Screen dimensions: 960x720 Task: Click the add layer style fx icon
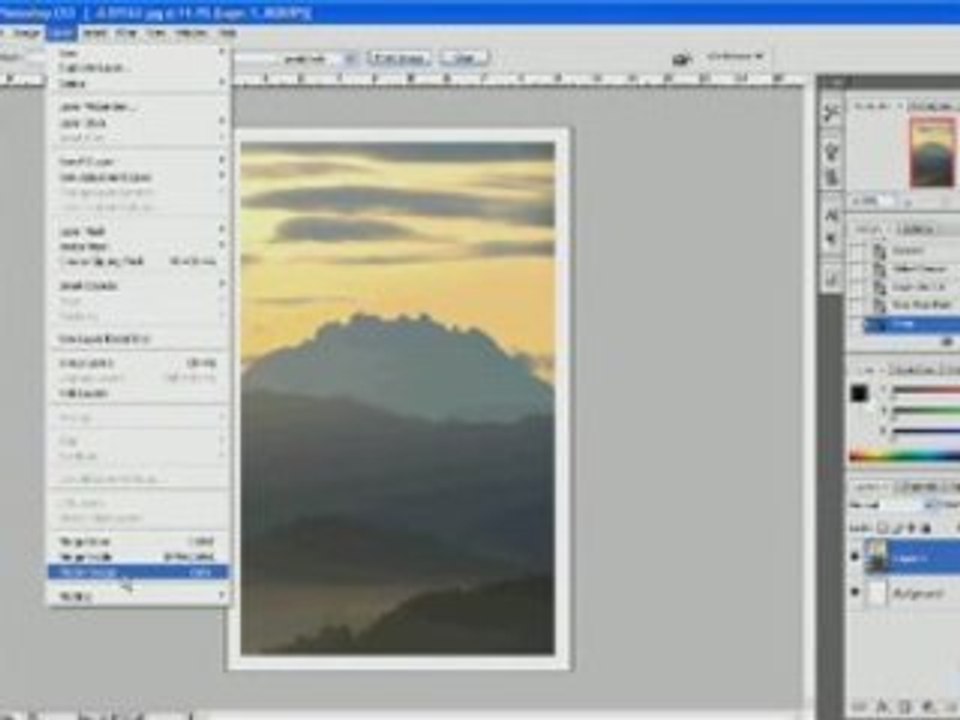[x=884, y=707]
